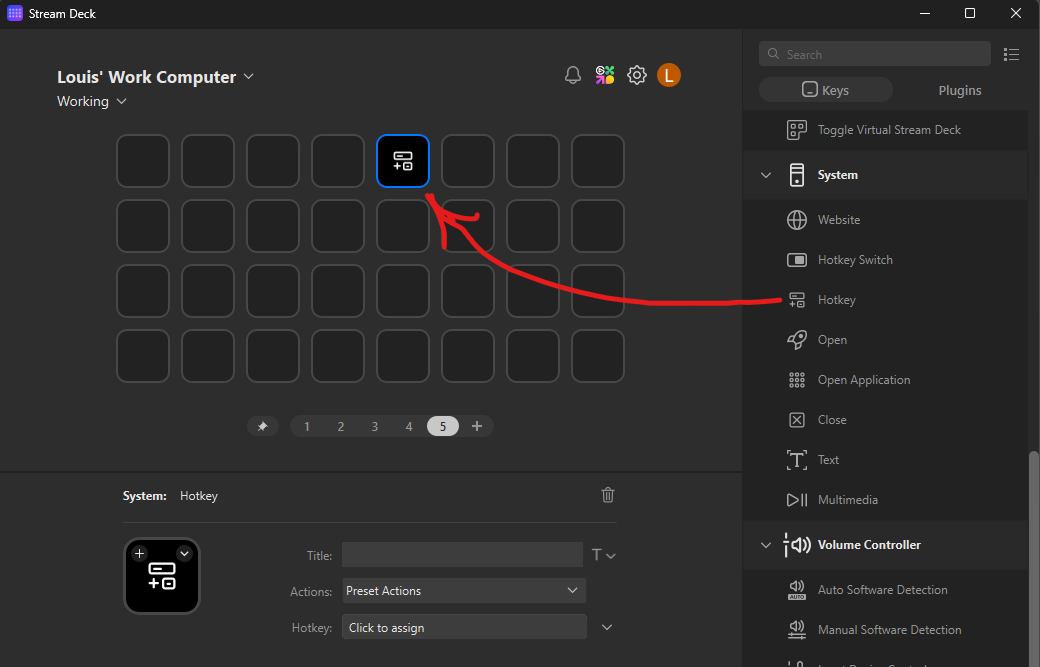Delete the Hotkey action with the trash button

click(x=607, y=495)
